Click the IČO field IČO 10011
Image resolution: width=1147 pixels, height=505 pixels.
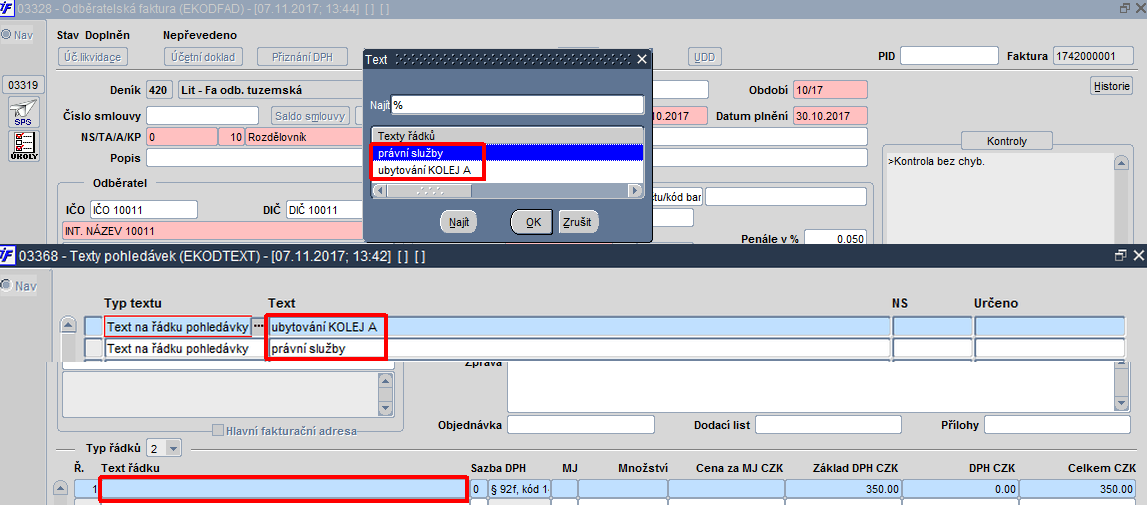tap(144, 210)
